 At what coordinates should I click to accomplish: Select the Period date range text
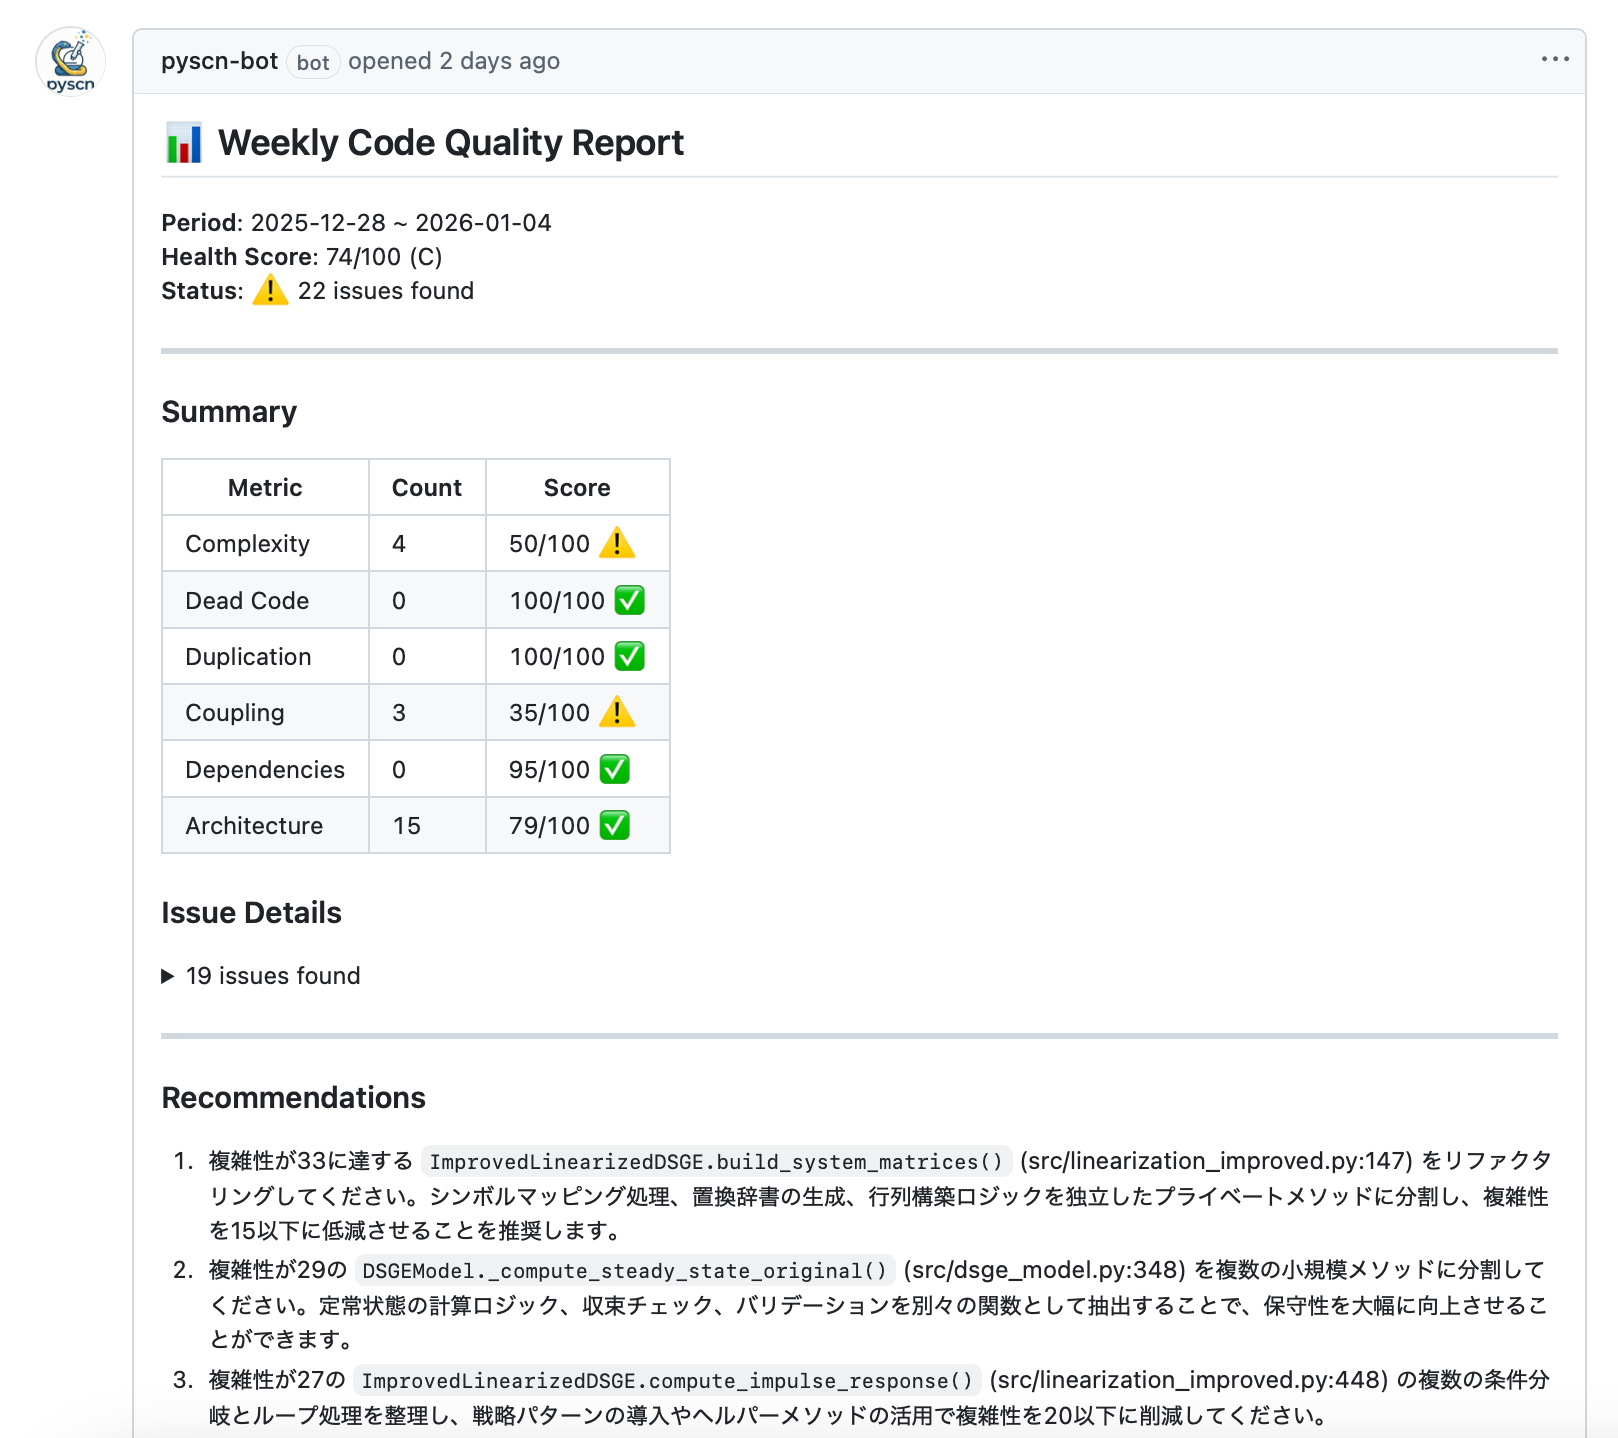click(x=401, y=223)
